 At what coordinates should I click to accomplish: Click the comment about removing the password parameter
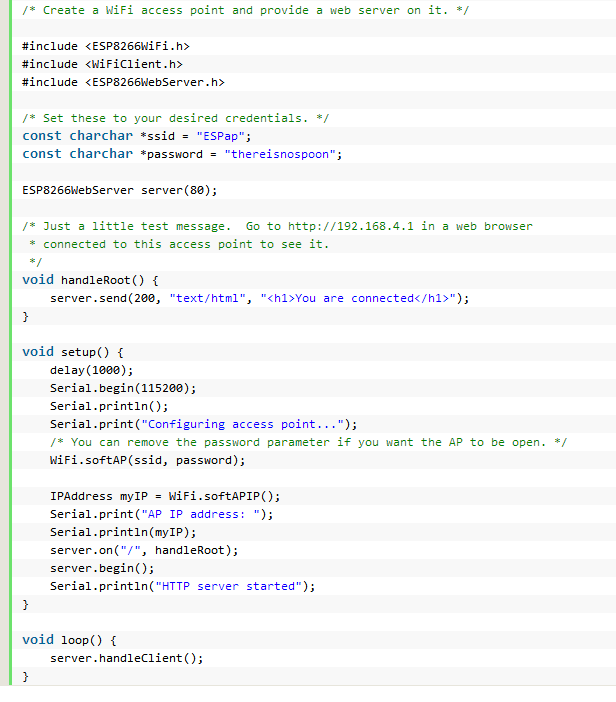[308, 442]
